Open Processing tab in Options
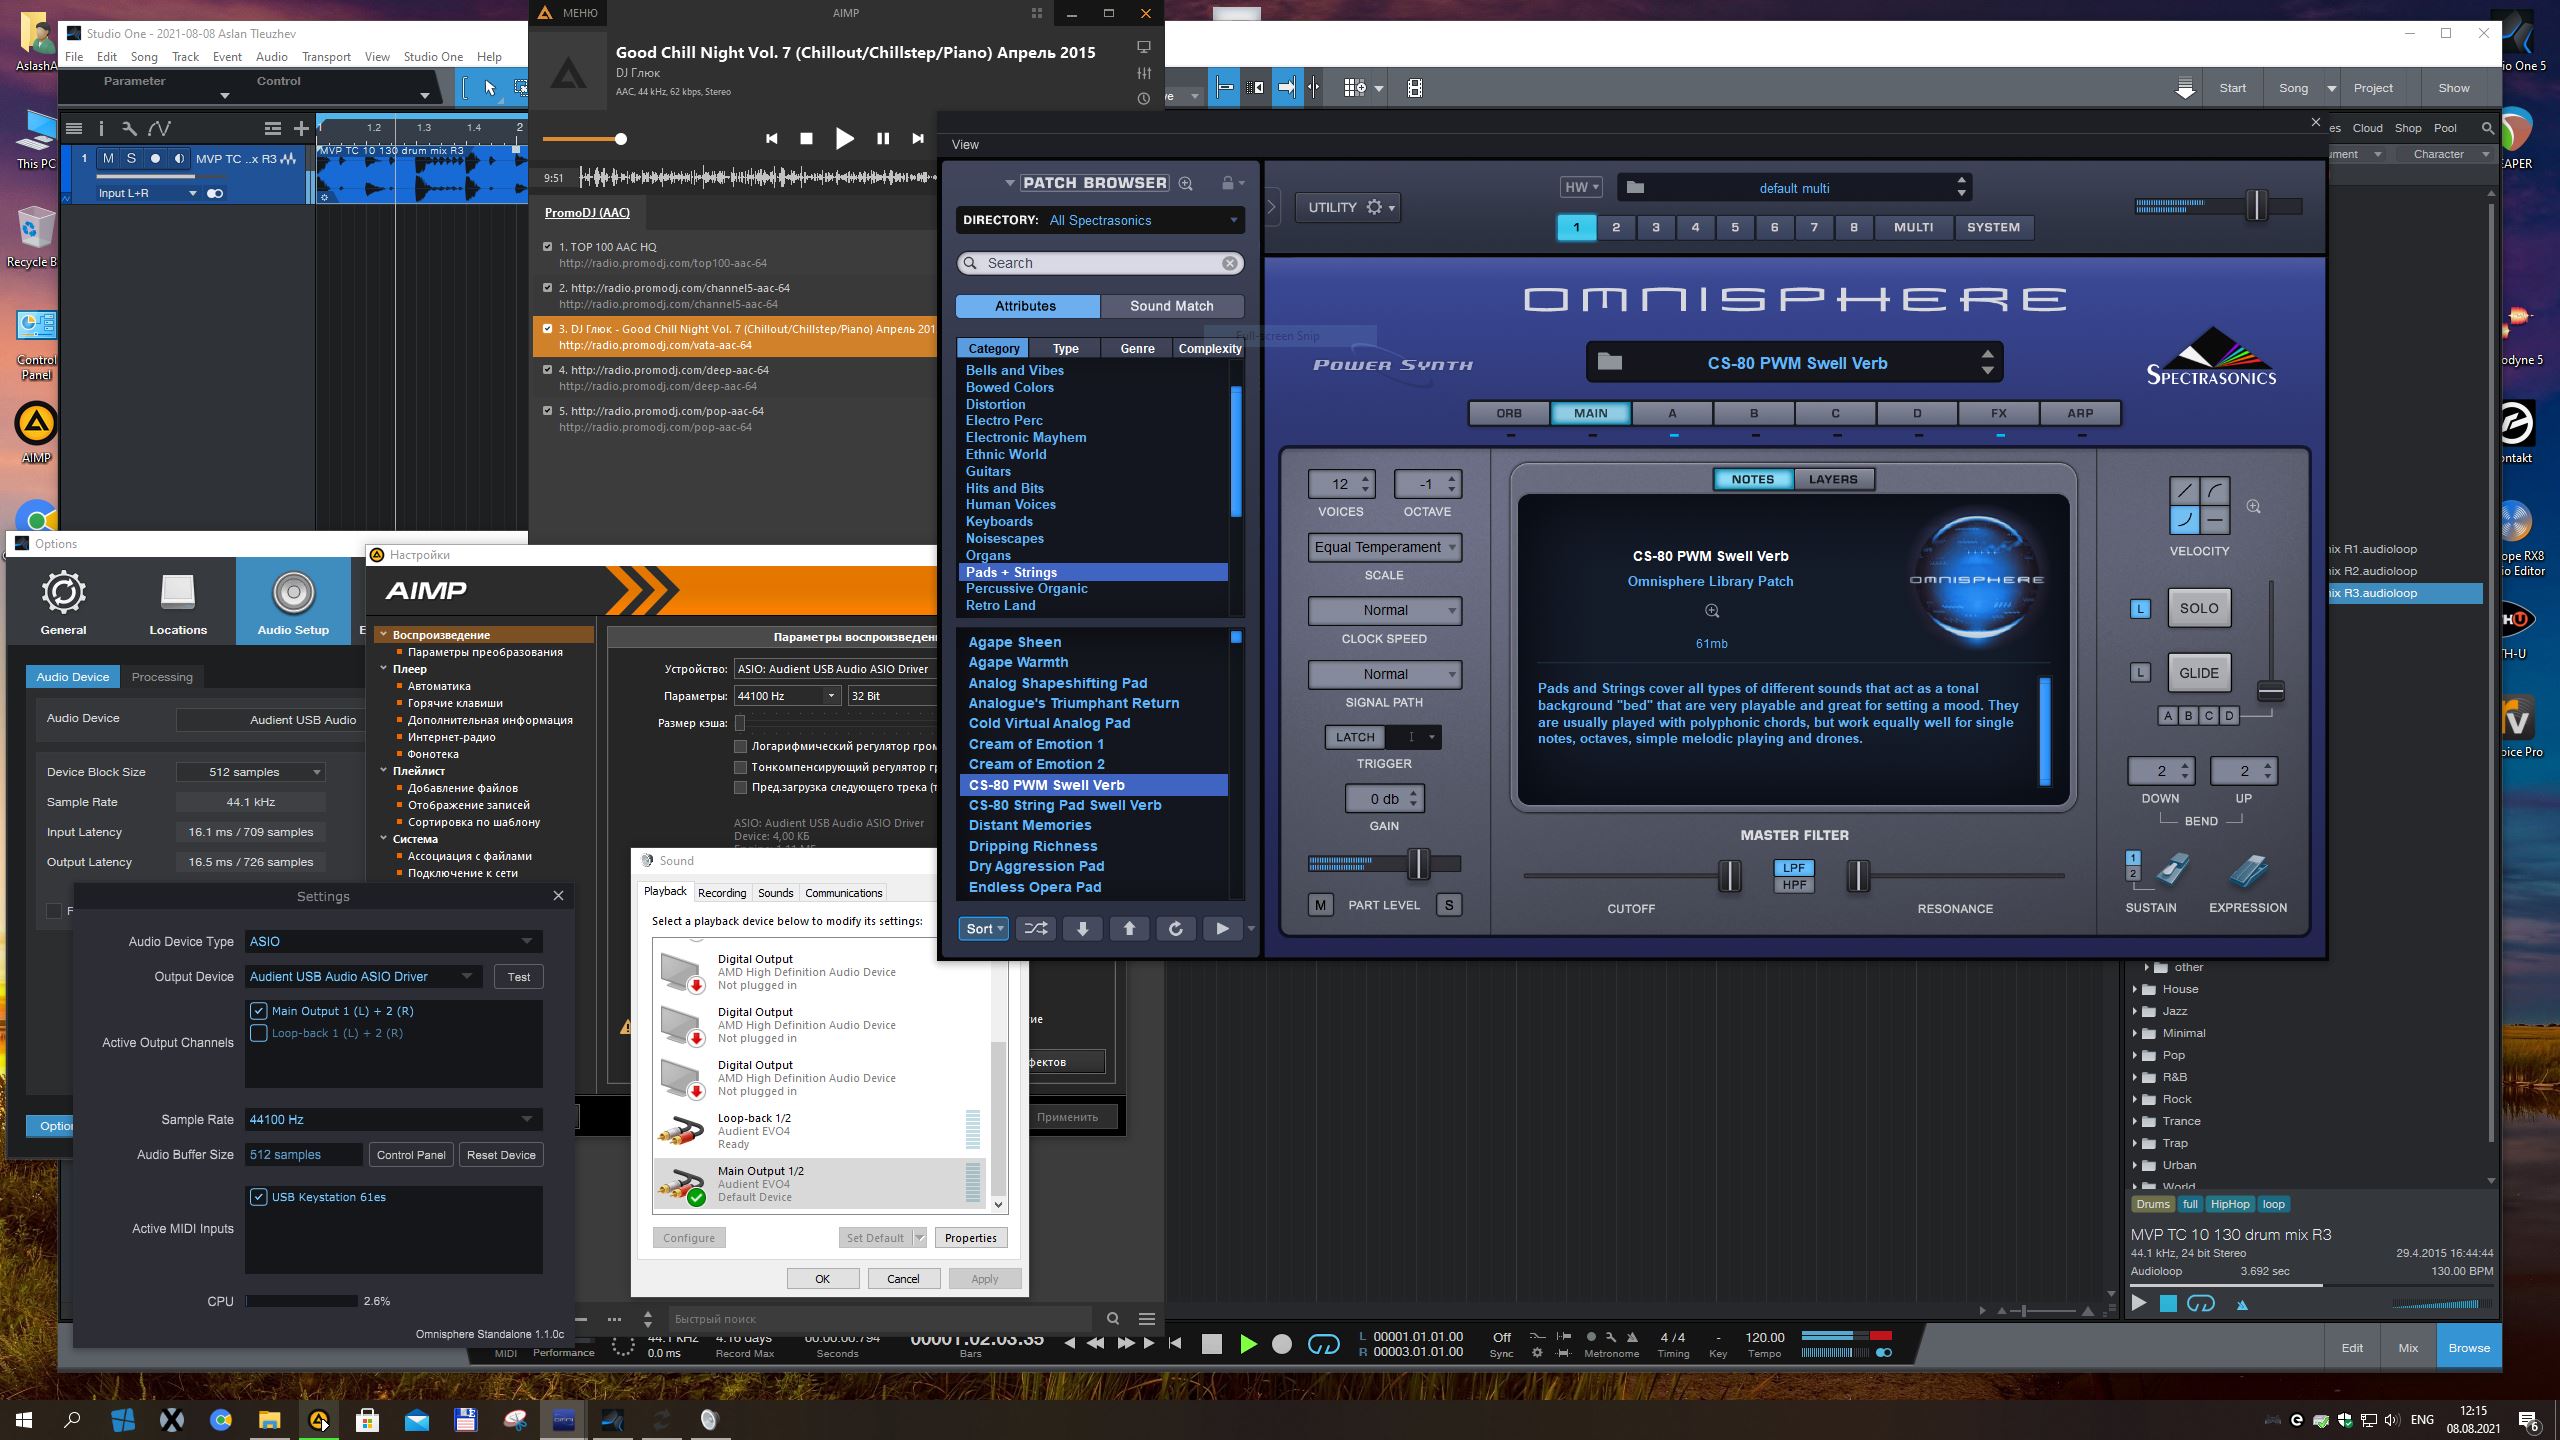Image resolution: width=2560 pixels, height=1440 pixels. tap(162, 677)
